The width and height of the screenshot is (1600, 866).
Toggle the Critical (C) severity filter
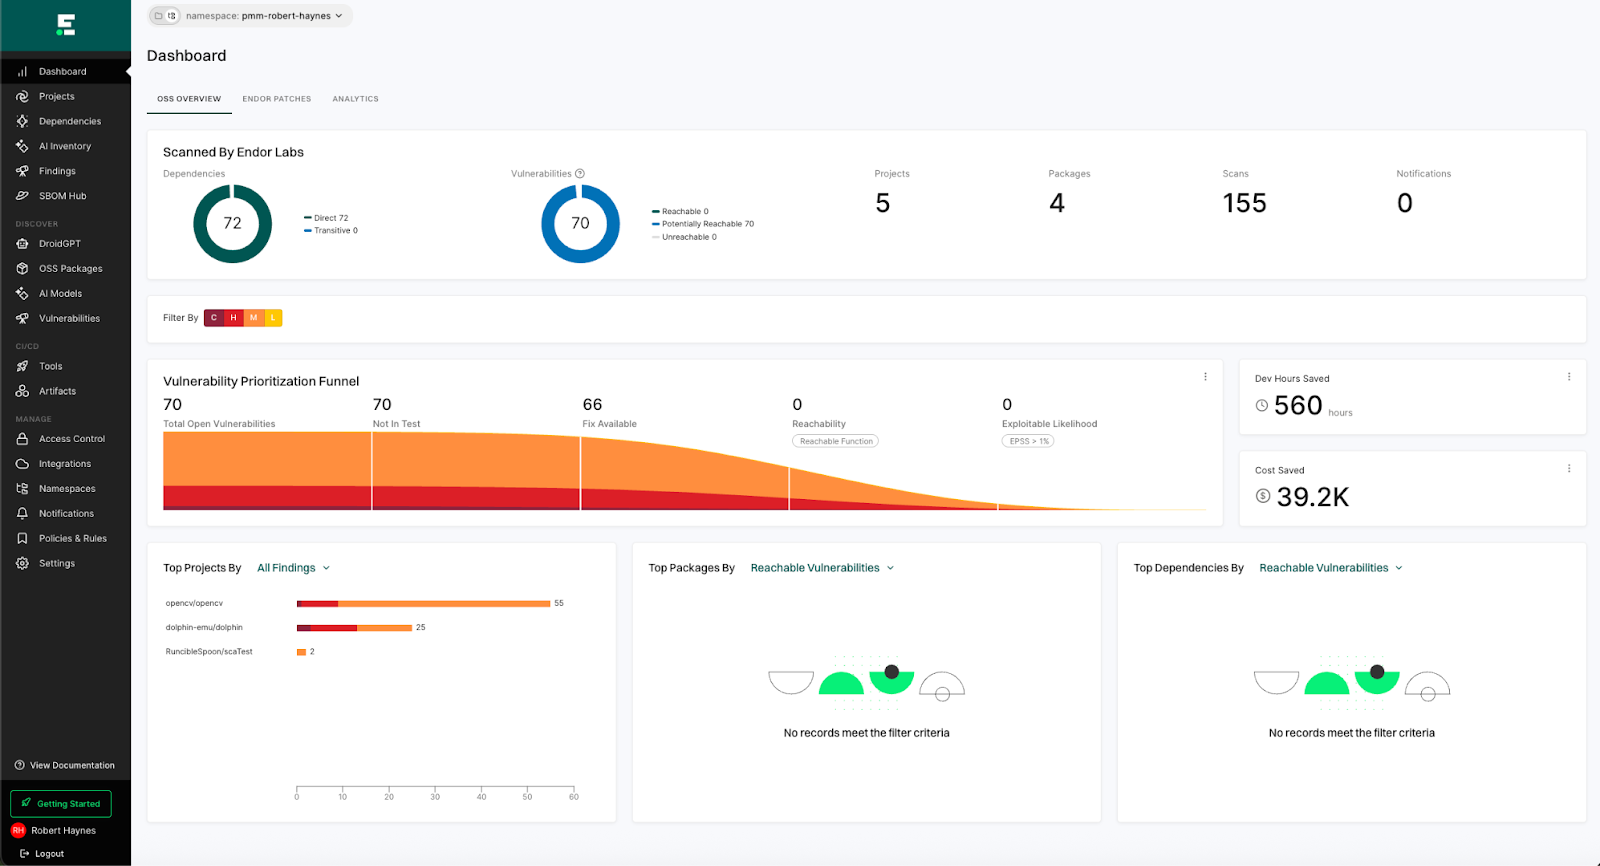coord(213,318)
